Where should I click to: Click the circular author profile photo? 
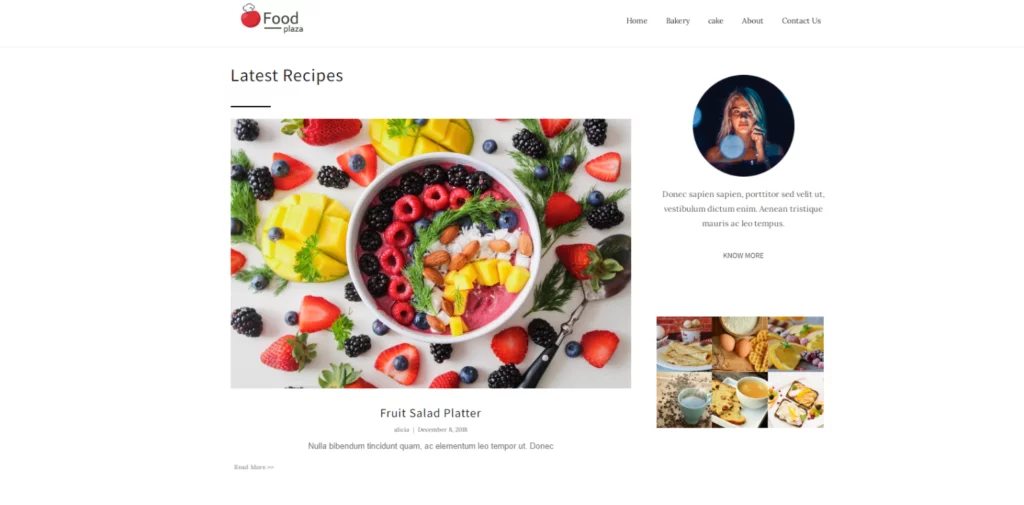(743, 125)
